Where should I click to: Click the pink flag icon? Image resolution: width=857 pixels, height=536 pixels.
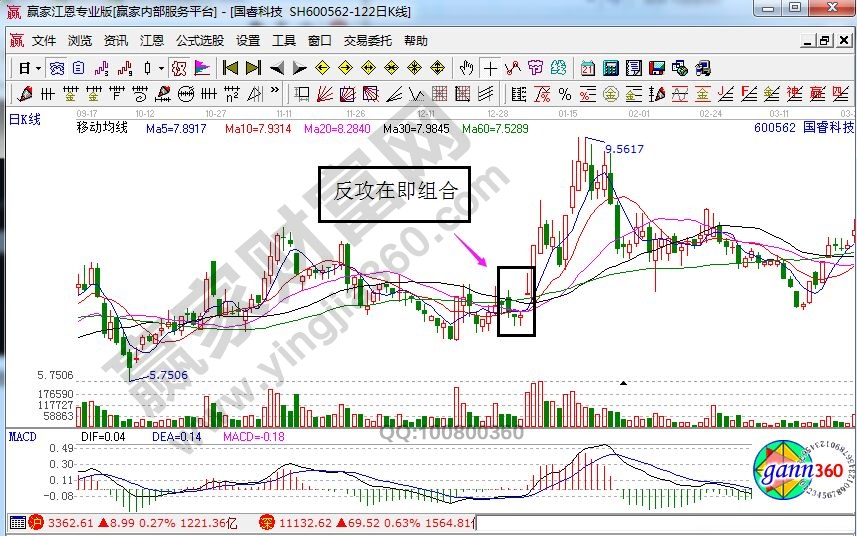point(202,68)
